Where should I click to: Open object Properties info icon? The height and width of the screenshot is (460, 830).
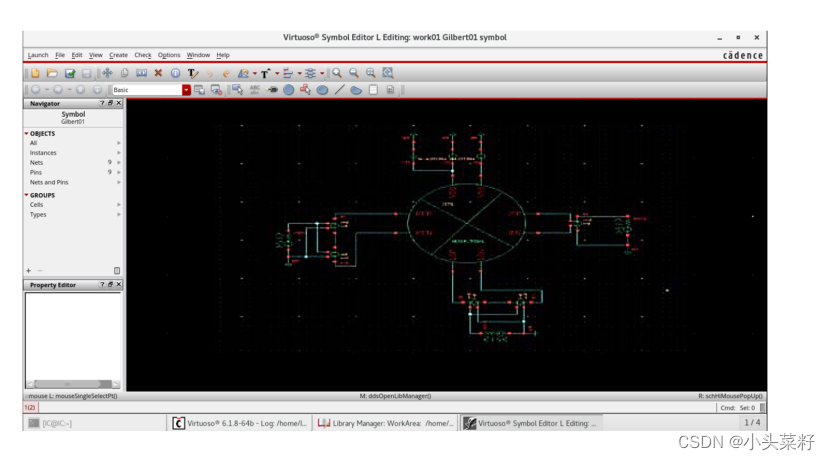(175, 73)
